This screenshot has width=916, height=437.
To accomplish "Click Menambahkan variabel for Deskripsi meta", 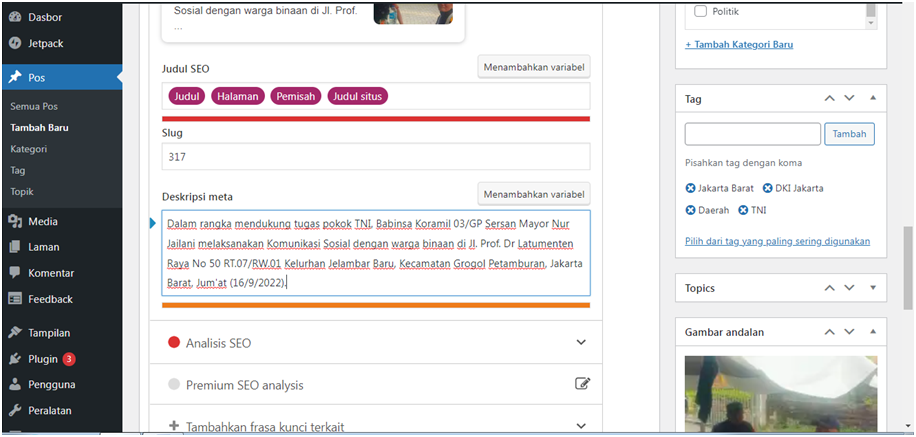I will pyautogui.click(x=534, y=194).
